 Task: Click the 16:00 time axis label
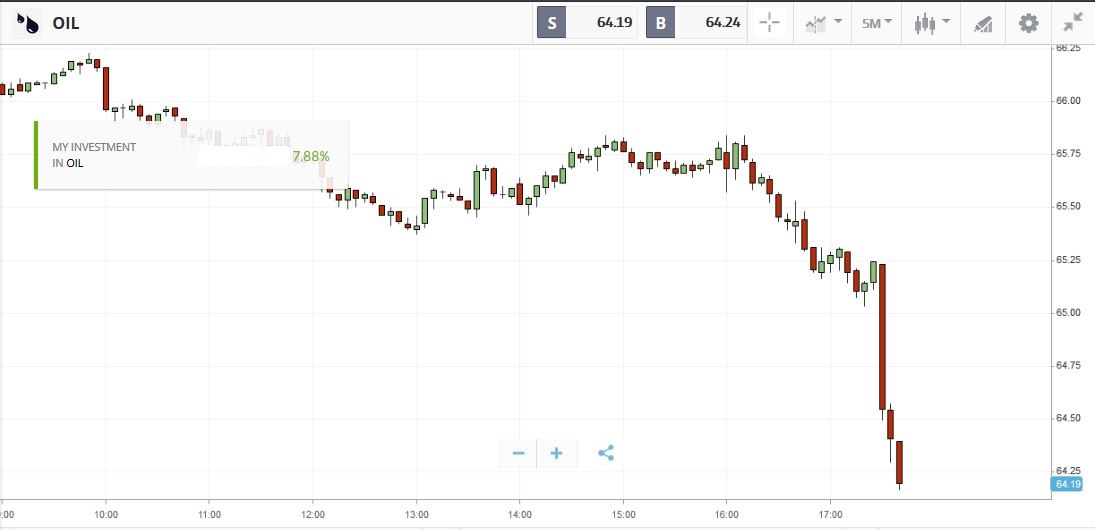(727, 515)
